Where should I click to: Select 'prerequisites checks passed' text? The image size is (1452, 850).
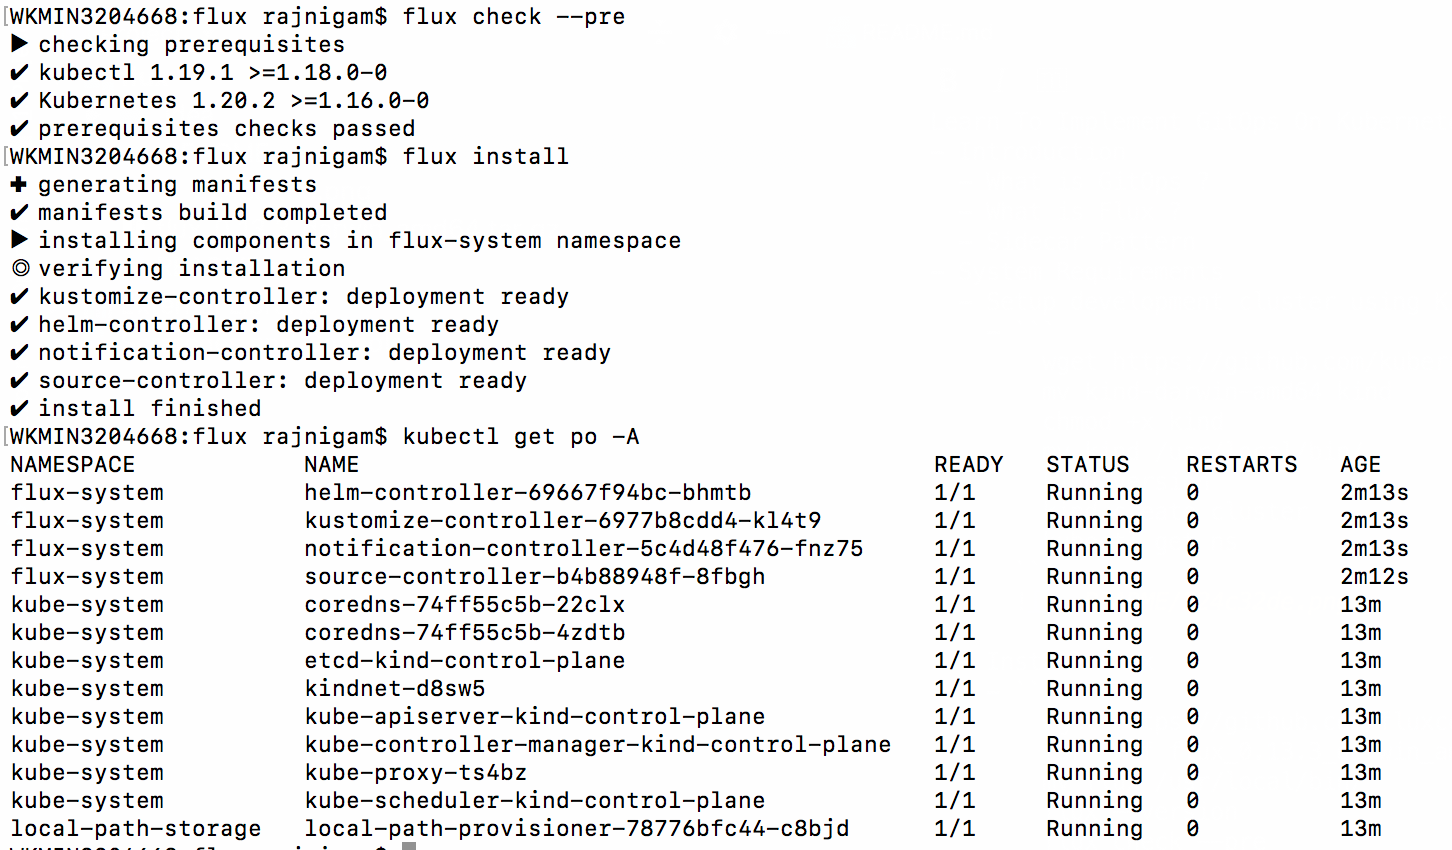[x=227, y=129]
